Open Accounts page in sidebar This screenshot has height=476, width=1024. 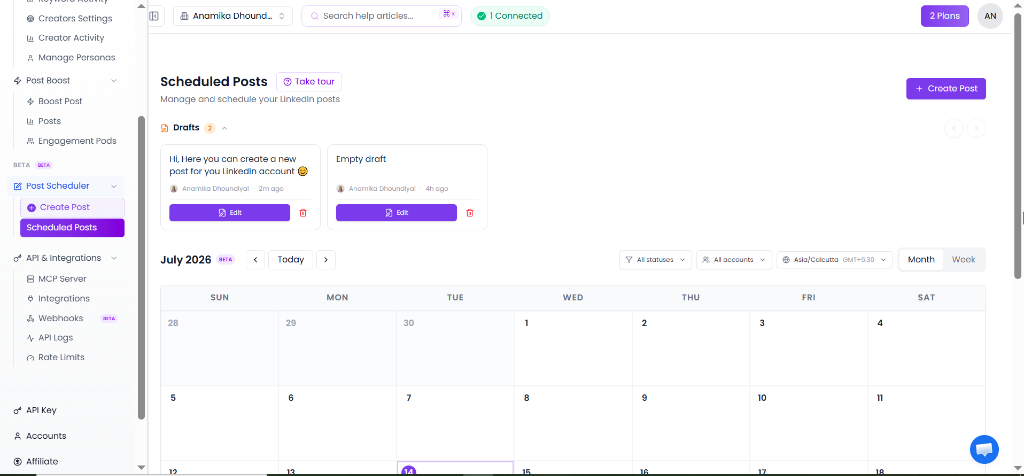[x=40, y=436]
